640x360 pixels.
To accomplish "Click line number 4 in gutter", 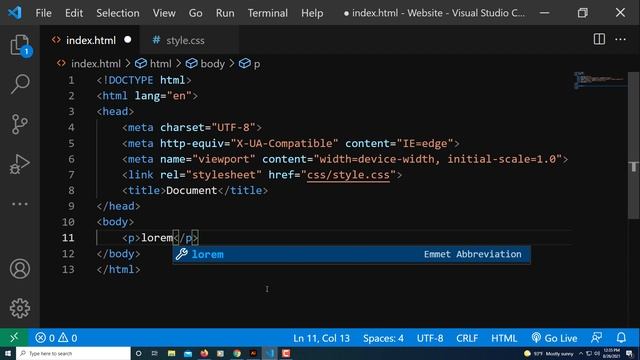I will [x=71, y=127].
